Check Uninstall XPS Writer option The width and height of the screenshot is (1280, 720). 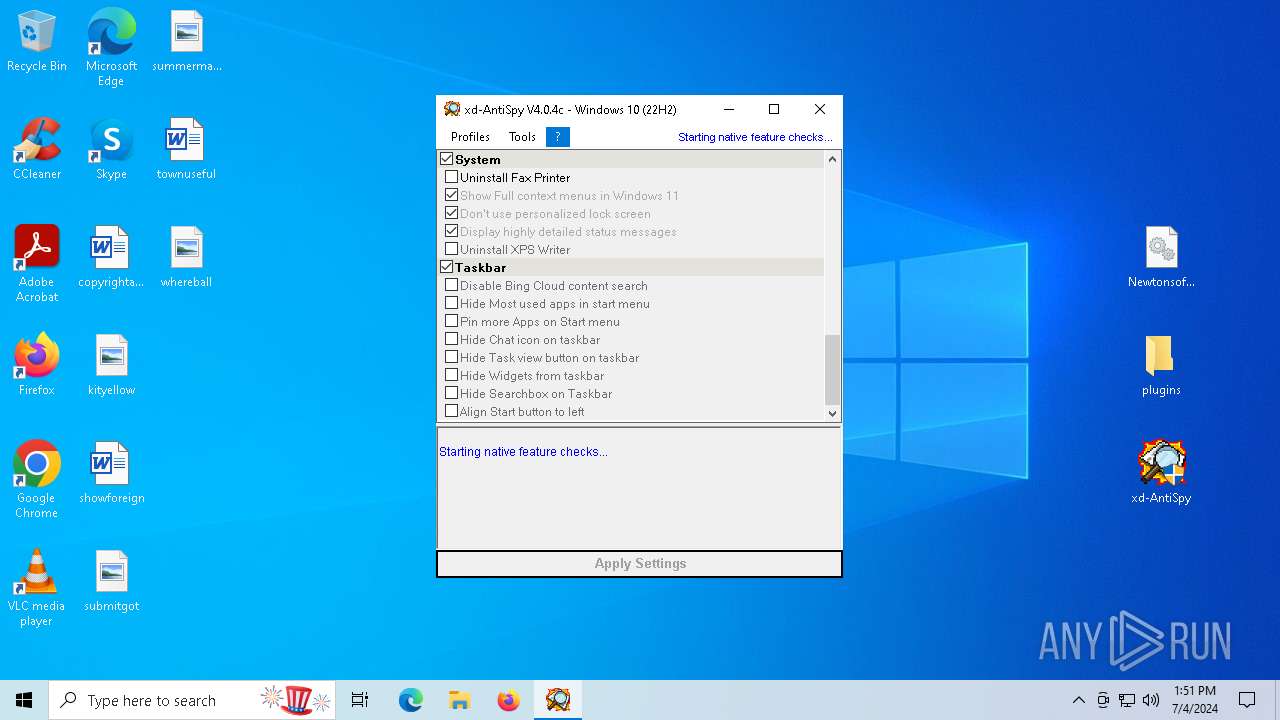point(452,249)
